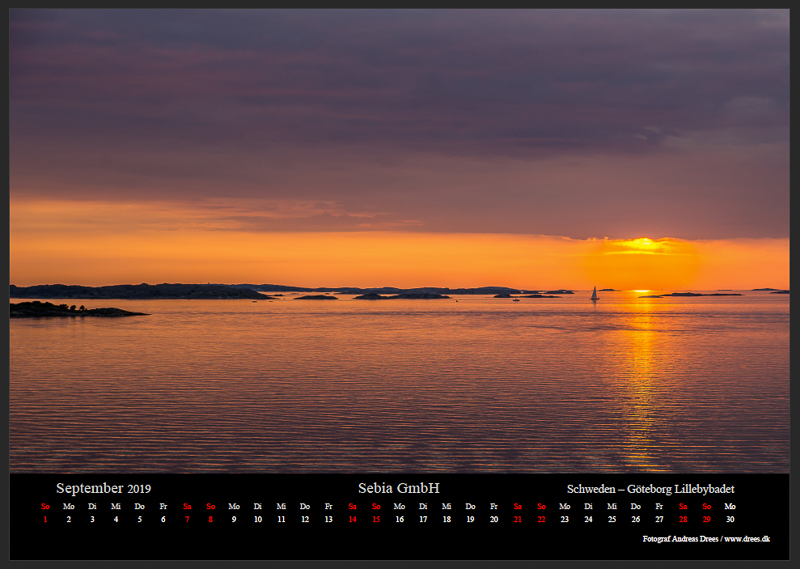Select the red date number 22
The image size is (800, 569).
pyautogui.click(x=541, y=519)
